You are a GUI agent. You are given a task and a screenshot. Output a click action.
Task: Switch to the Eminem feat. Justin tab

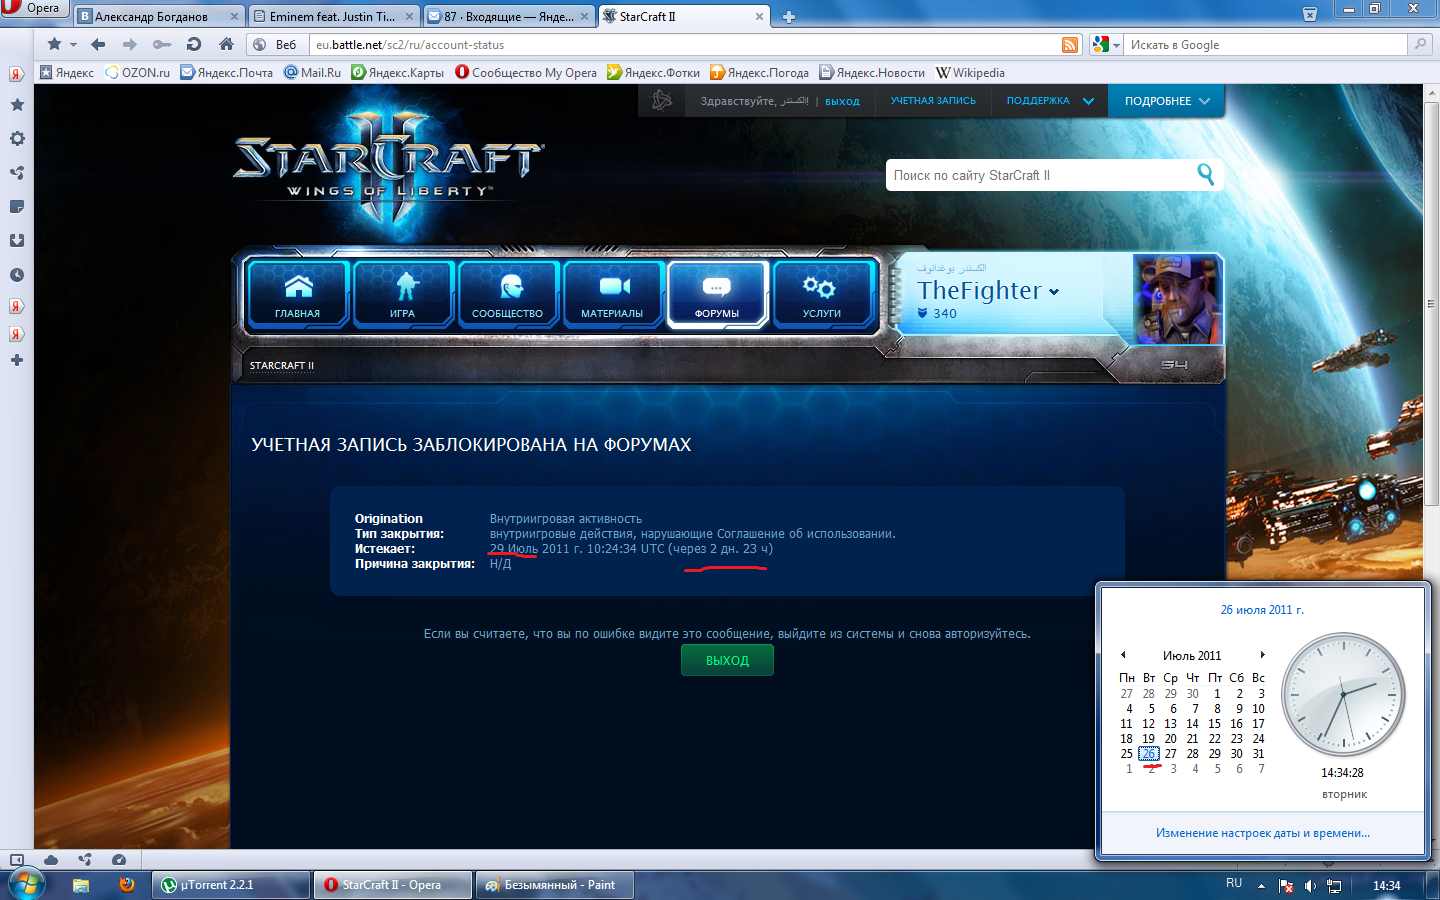pyautogui.click(x=335, y=17)
